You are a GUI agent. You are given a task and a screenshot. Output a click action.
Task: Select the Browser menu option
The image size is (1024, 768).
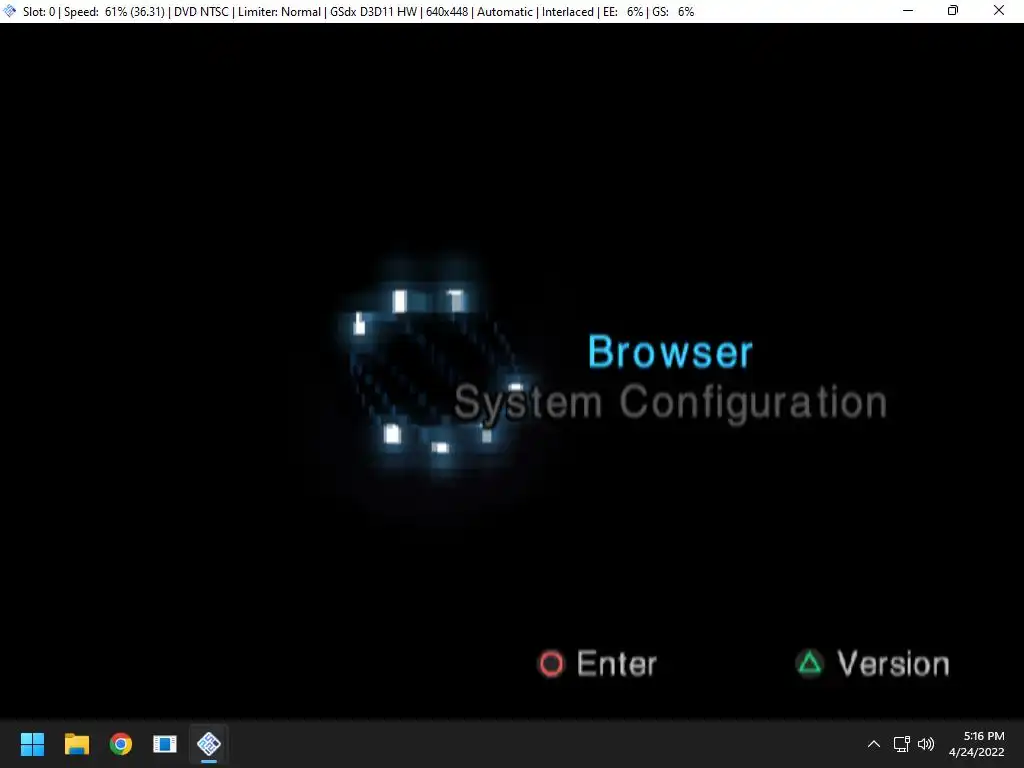pyautogui.click(x=671, y=351)
